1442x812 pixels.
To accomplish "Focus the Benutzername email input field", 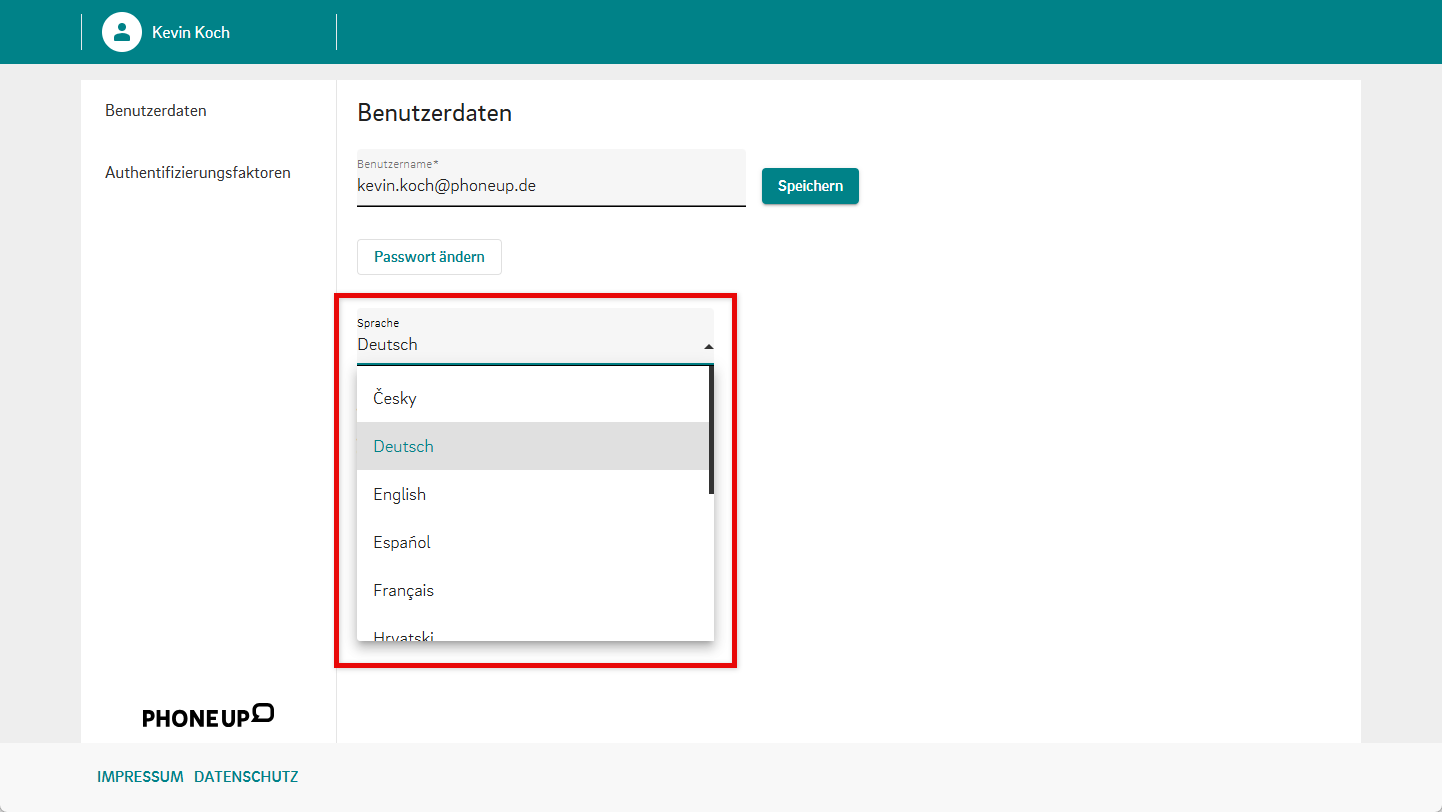I will [550, 185].
